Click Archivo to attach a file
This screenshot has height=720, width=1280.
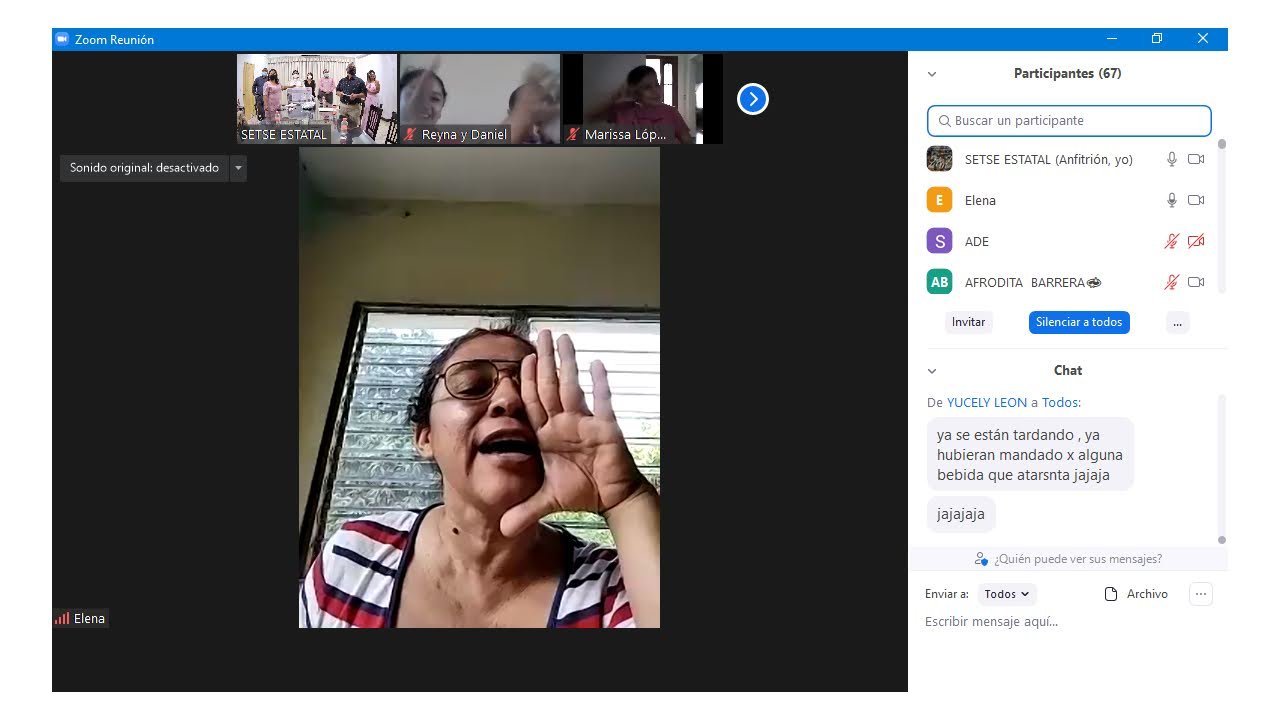tap(1136, 594)
